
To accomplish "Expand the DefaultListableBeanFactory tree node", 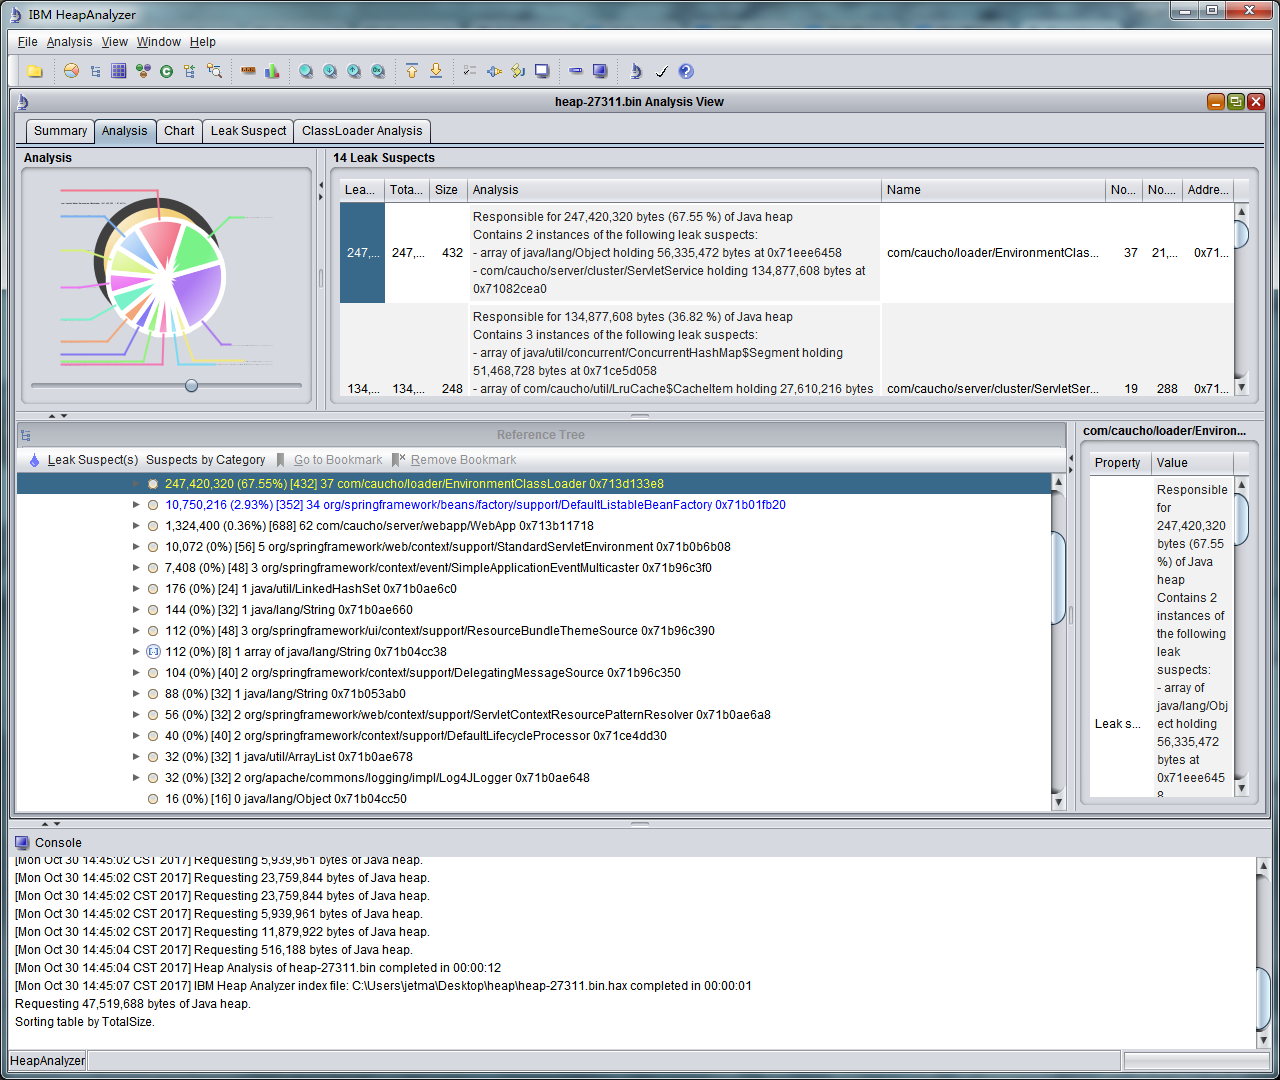I will coord(136,505).
